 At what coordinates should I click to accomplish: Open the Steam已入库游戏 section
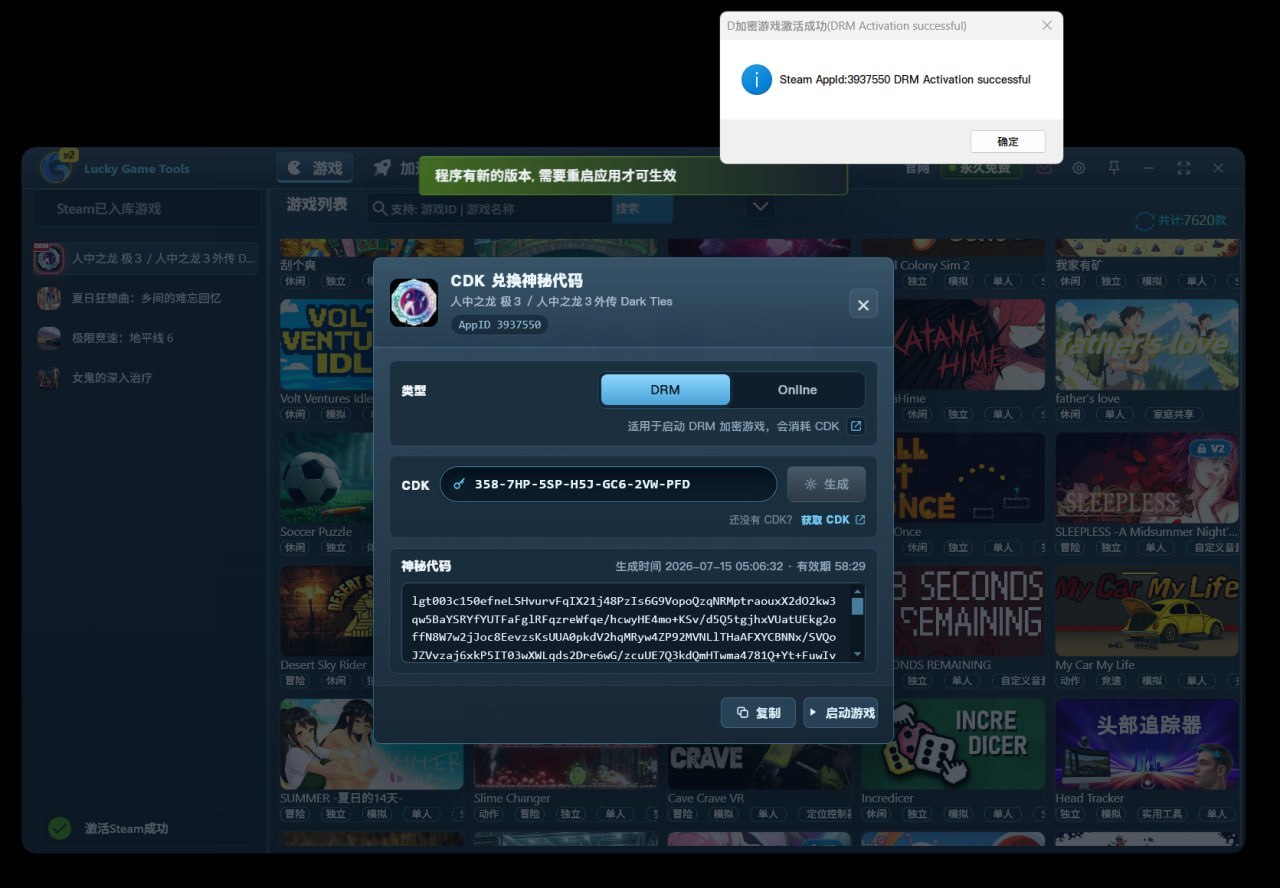pyautogui.click(x=147, y=209)
